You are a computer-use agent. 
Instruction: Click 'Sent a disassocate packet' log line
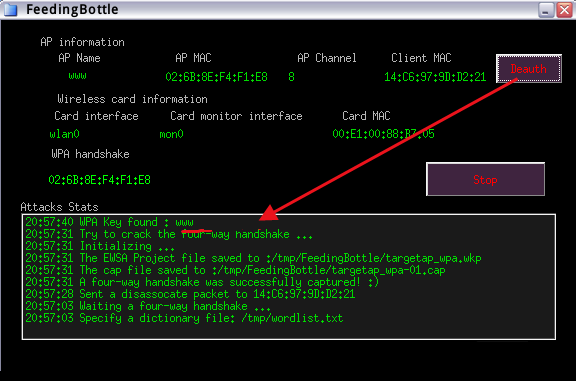coord(190,294)
